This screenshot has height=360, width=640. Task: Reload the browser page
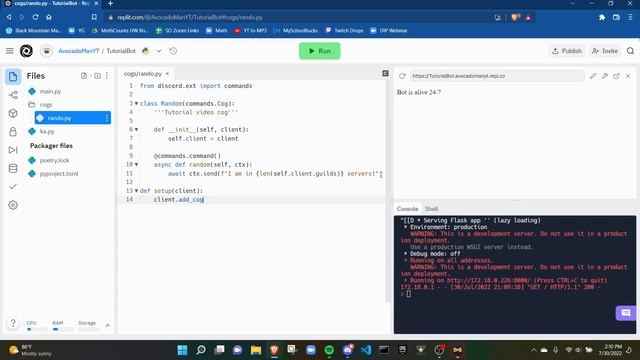[x=36, y=17]
